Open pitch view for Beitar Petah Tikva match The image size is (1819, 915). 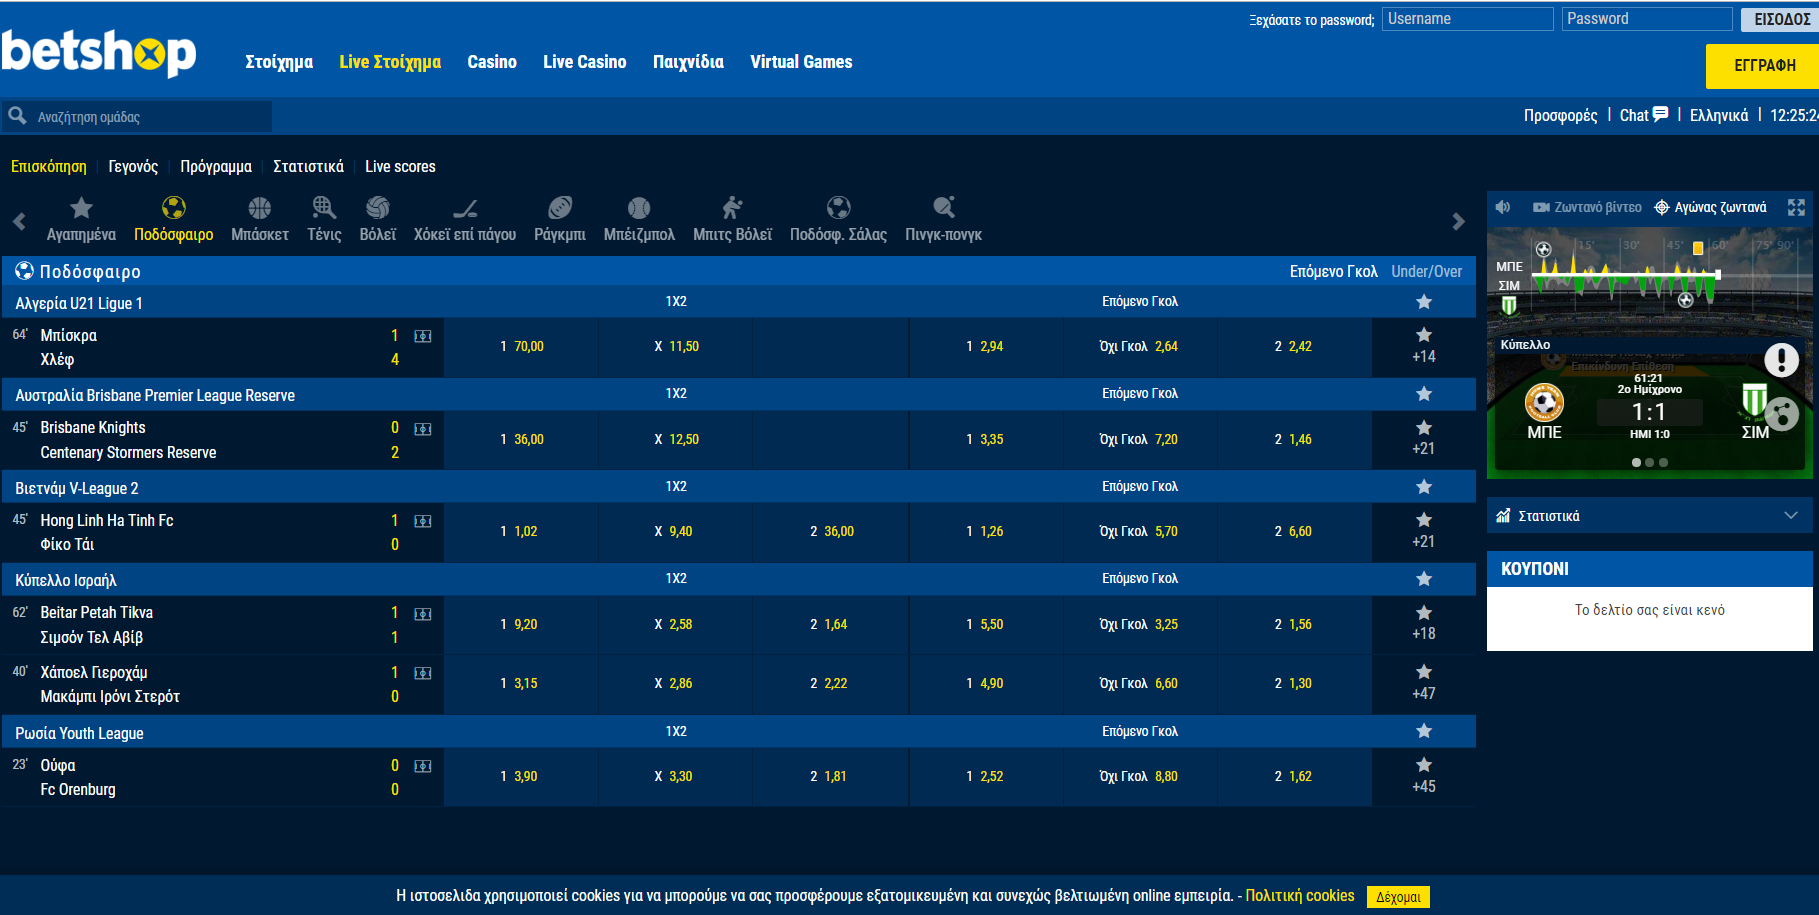tap(423, 614)
